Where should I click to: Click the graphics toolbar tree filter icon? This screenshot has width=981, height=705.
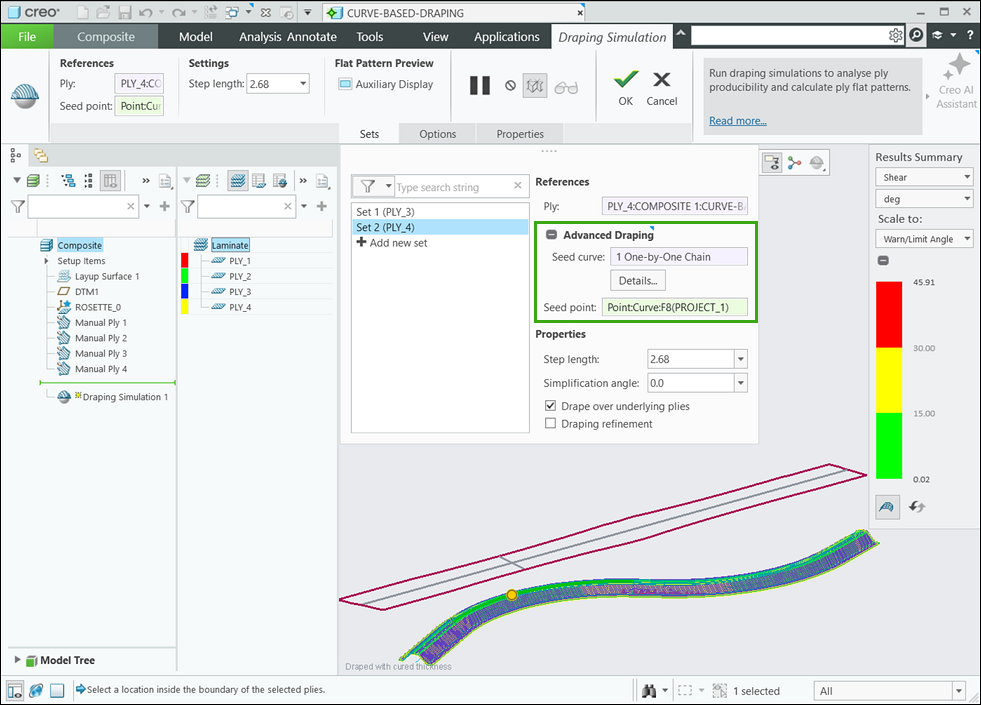pos(773,163)
